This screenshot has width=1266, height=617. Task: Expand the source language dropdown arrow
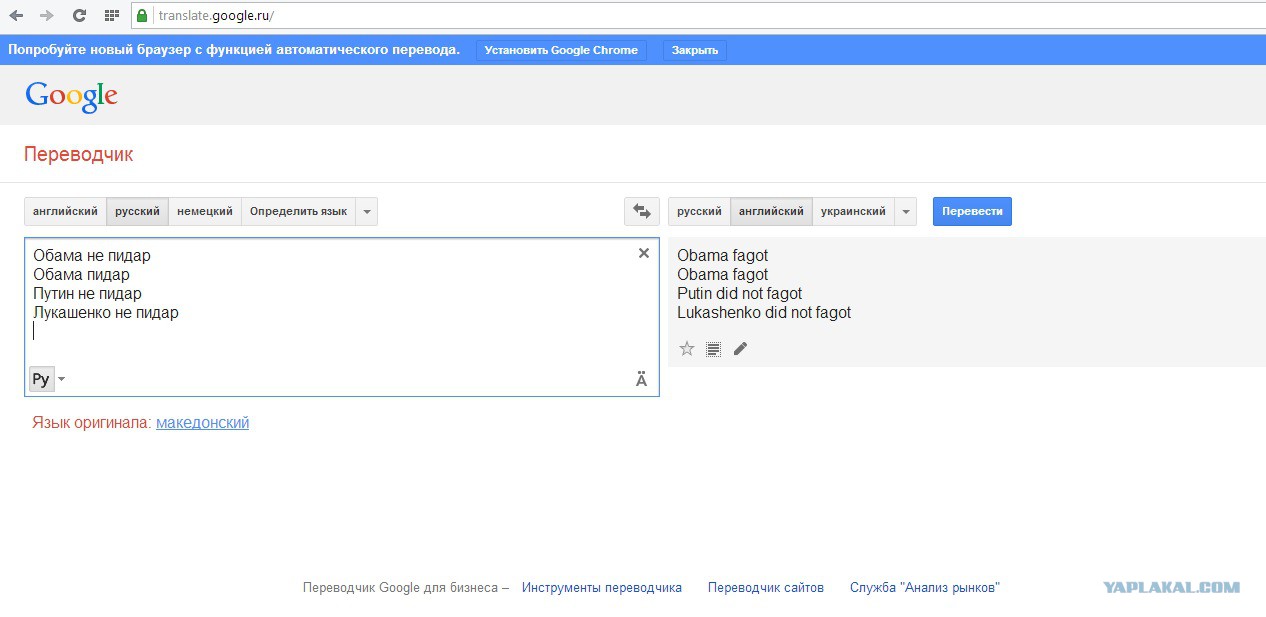coord(367,211)
